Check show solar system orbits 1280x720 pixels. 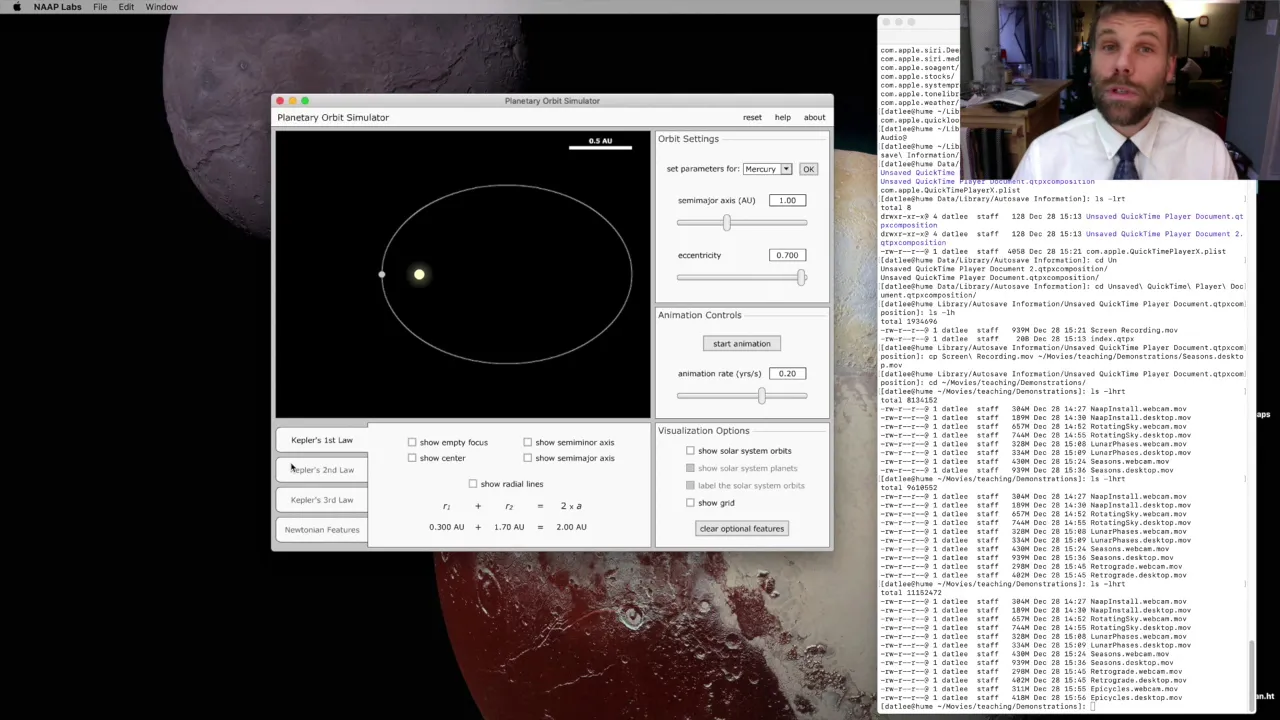pos(690,451)
